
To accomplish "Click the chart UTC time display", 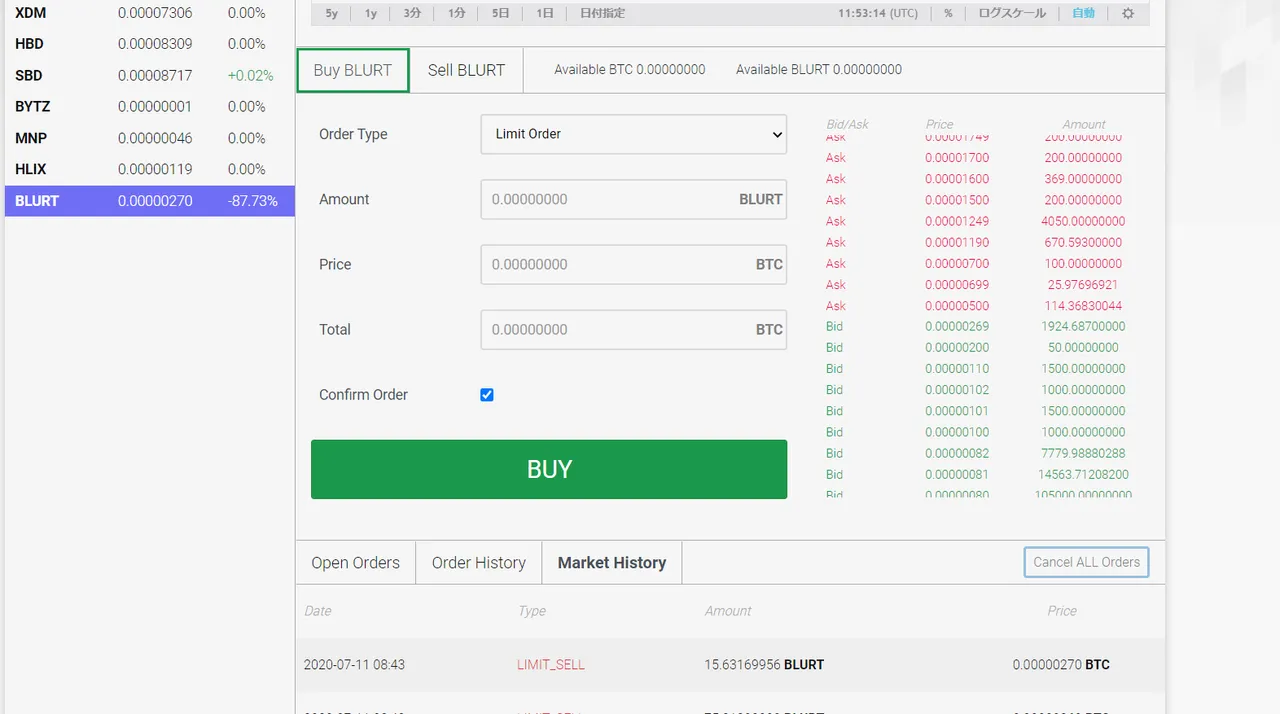I will (x=878, y=14).
